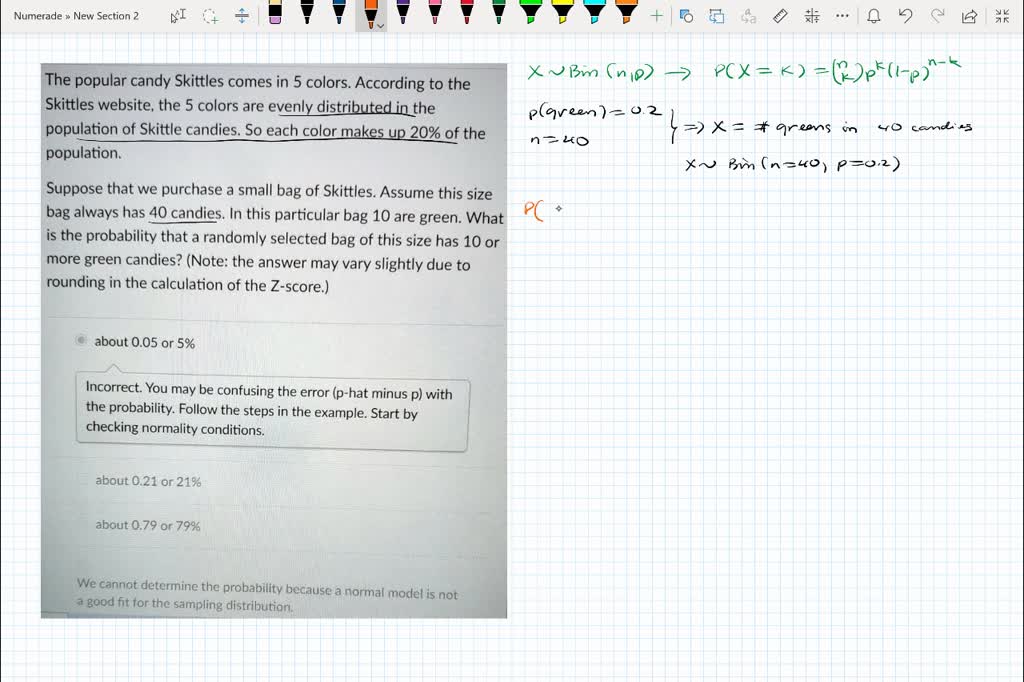Select the black pen
Screen dimensions: 1024x682
point(307,12)
